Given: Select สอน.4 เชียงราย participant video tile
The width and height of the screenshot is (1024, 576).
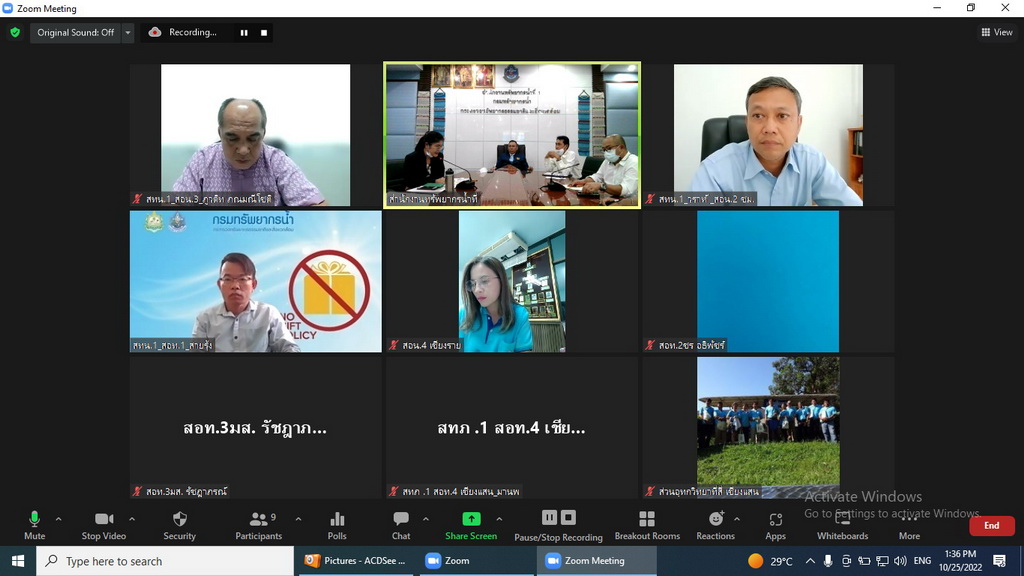Looking at the screenshot, I should [512, 281].
